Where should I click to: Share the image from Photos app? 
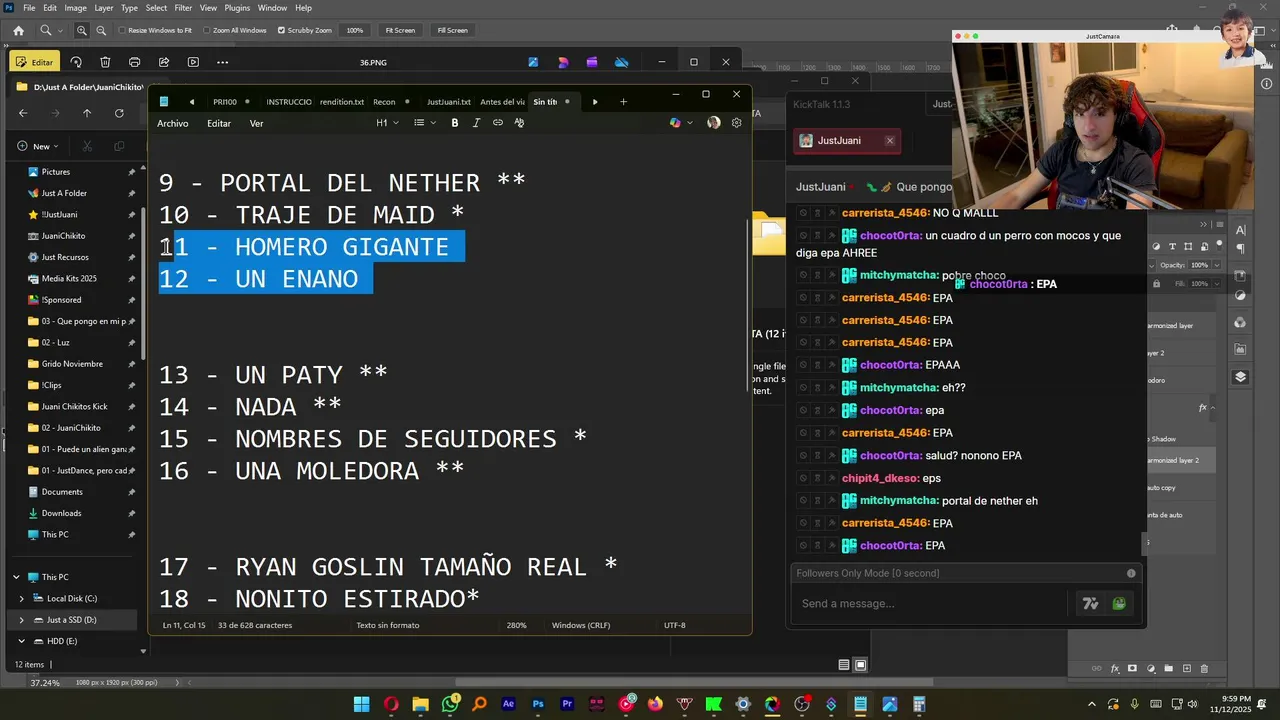coord(163,62)
